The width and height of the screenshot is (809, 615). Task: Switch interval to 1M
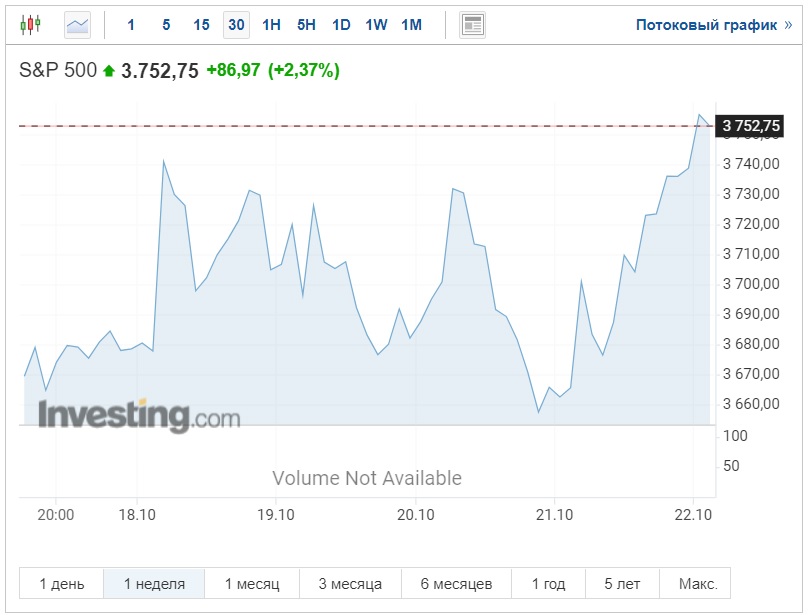(x=411, y=25)
